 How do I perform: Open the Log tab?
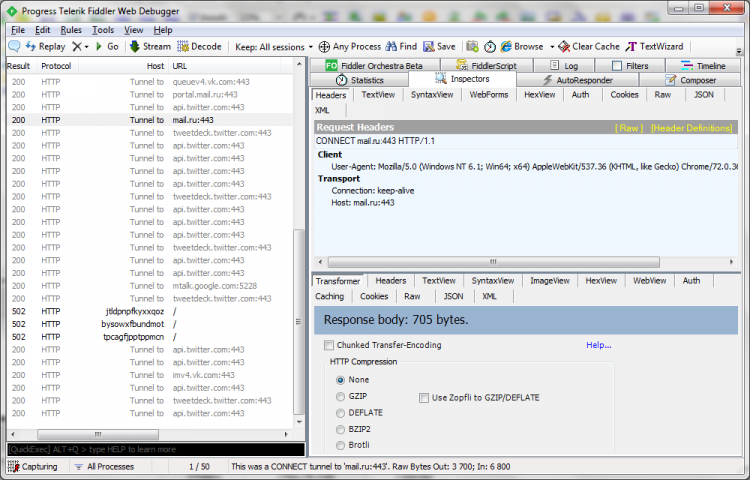tap(564, 65)
